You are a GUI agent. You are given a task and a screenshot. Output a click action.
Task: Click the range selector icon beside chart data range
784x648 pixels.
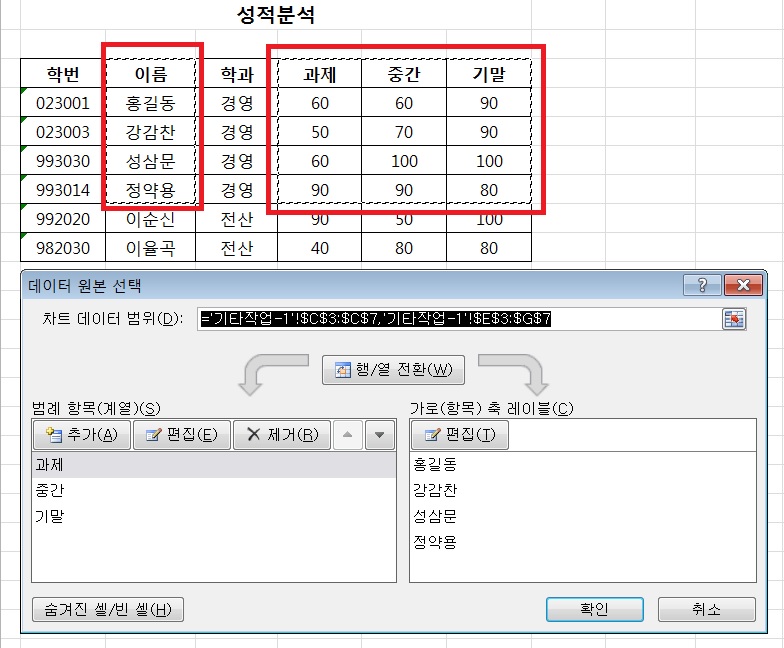(735, 319)
